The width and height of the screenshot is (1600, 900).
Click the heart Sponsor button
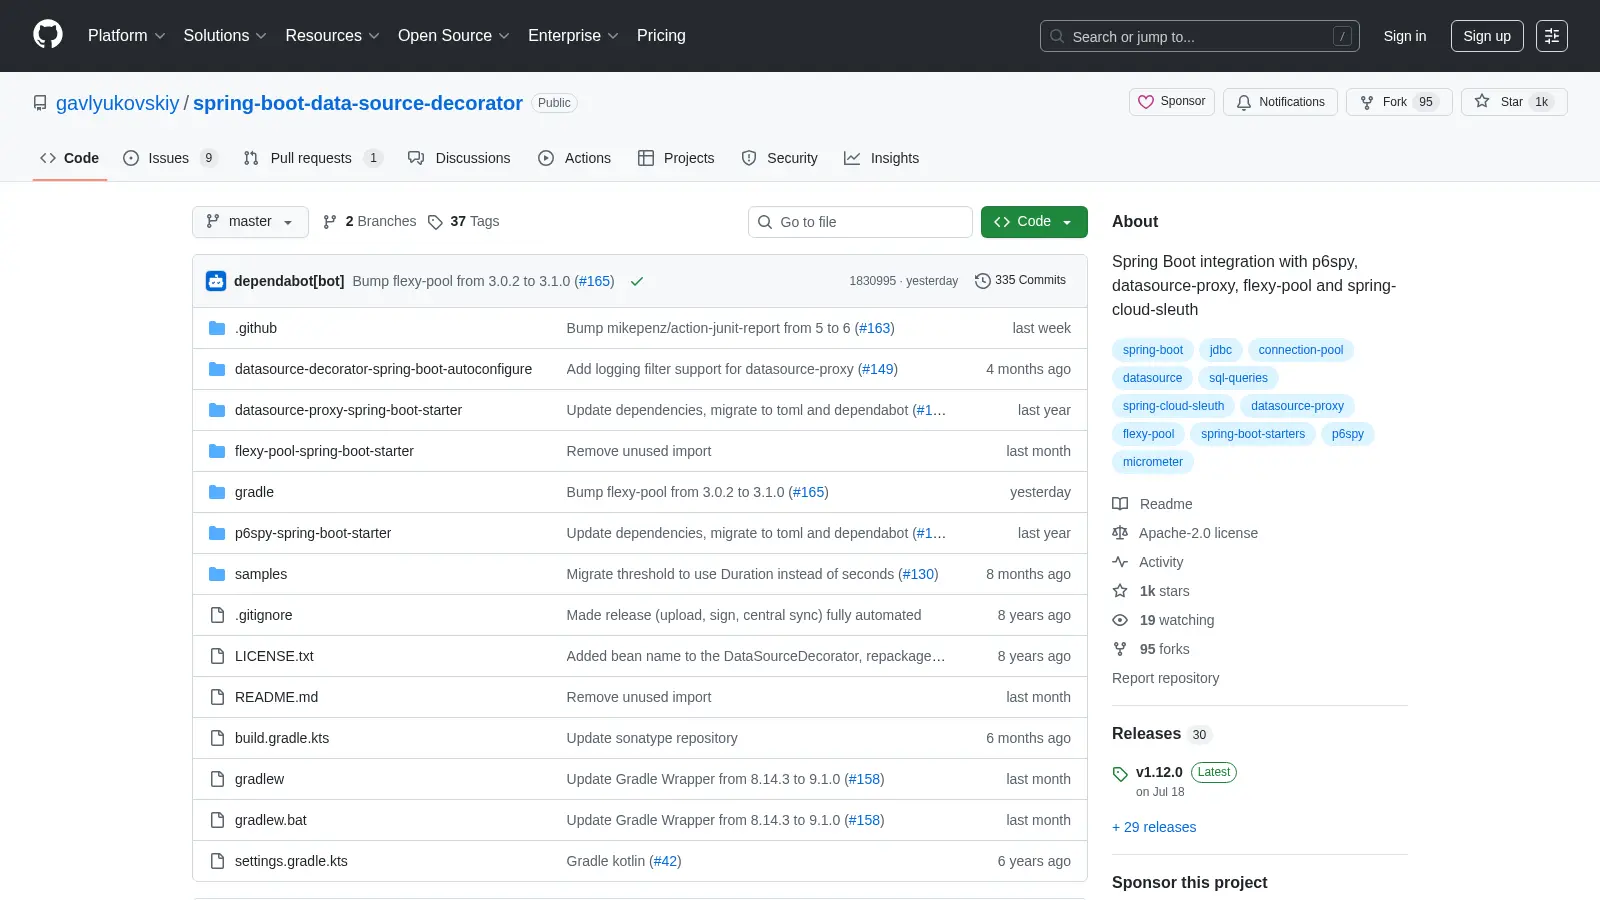[x=1172, y=102]
